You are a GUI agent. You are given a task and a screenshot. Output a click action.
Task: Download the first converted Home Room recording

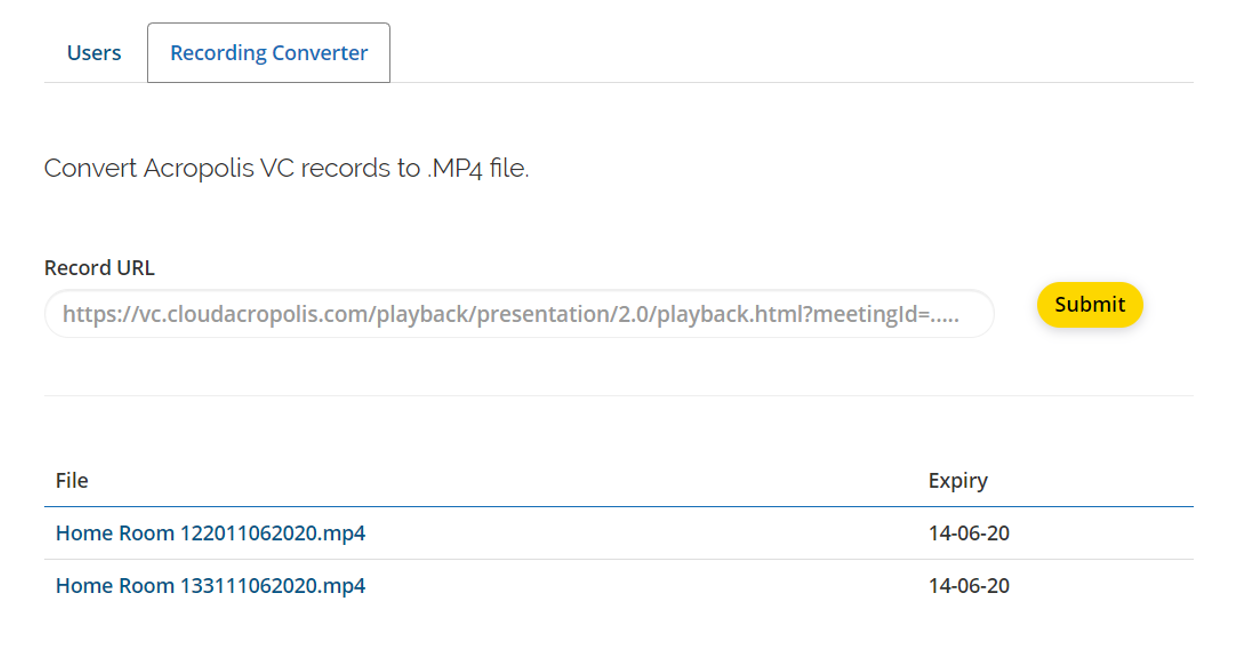[x=210, y=533]
